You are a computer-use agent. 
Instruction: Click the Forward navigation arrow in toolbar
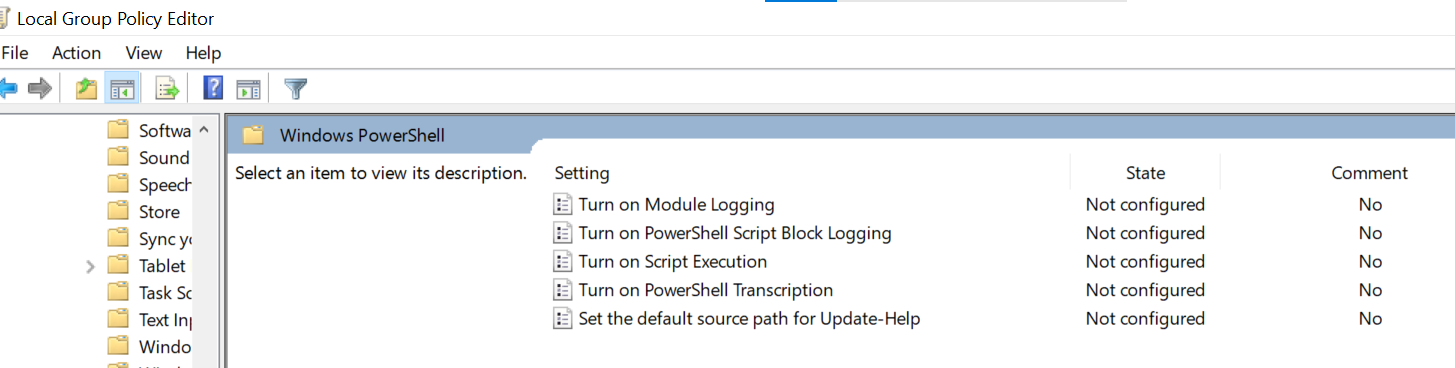tap(40, 89)
